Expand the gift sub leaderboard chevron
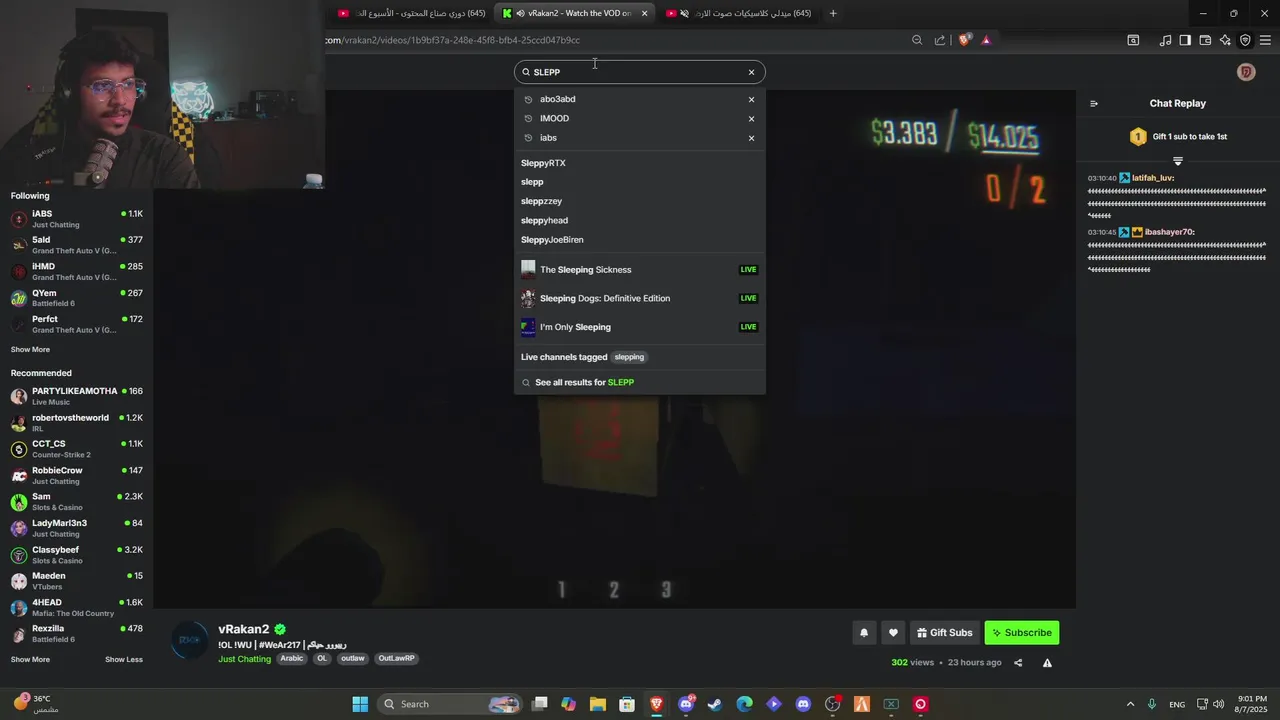Screen dimensions: 1280x720 click(x=1178, y=161)
